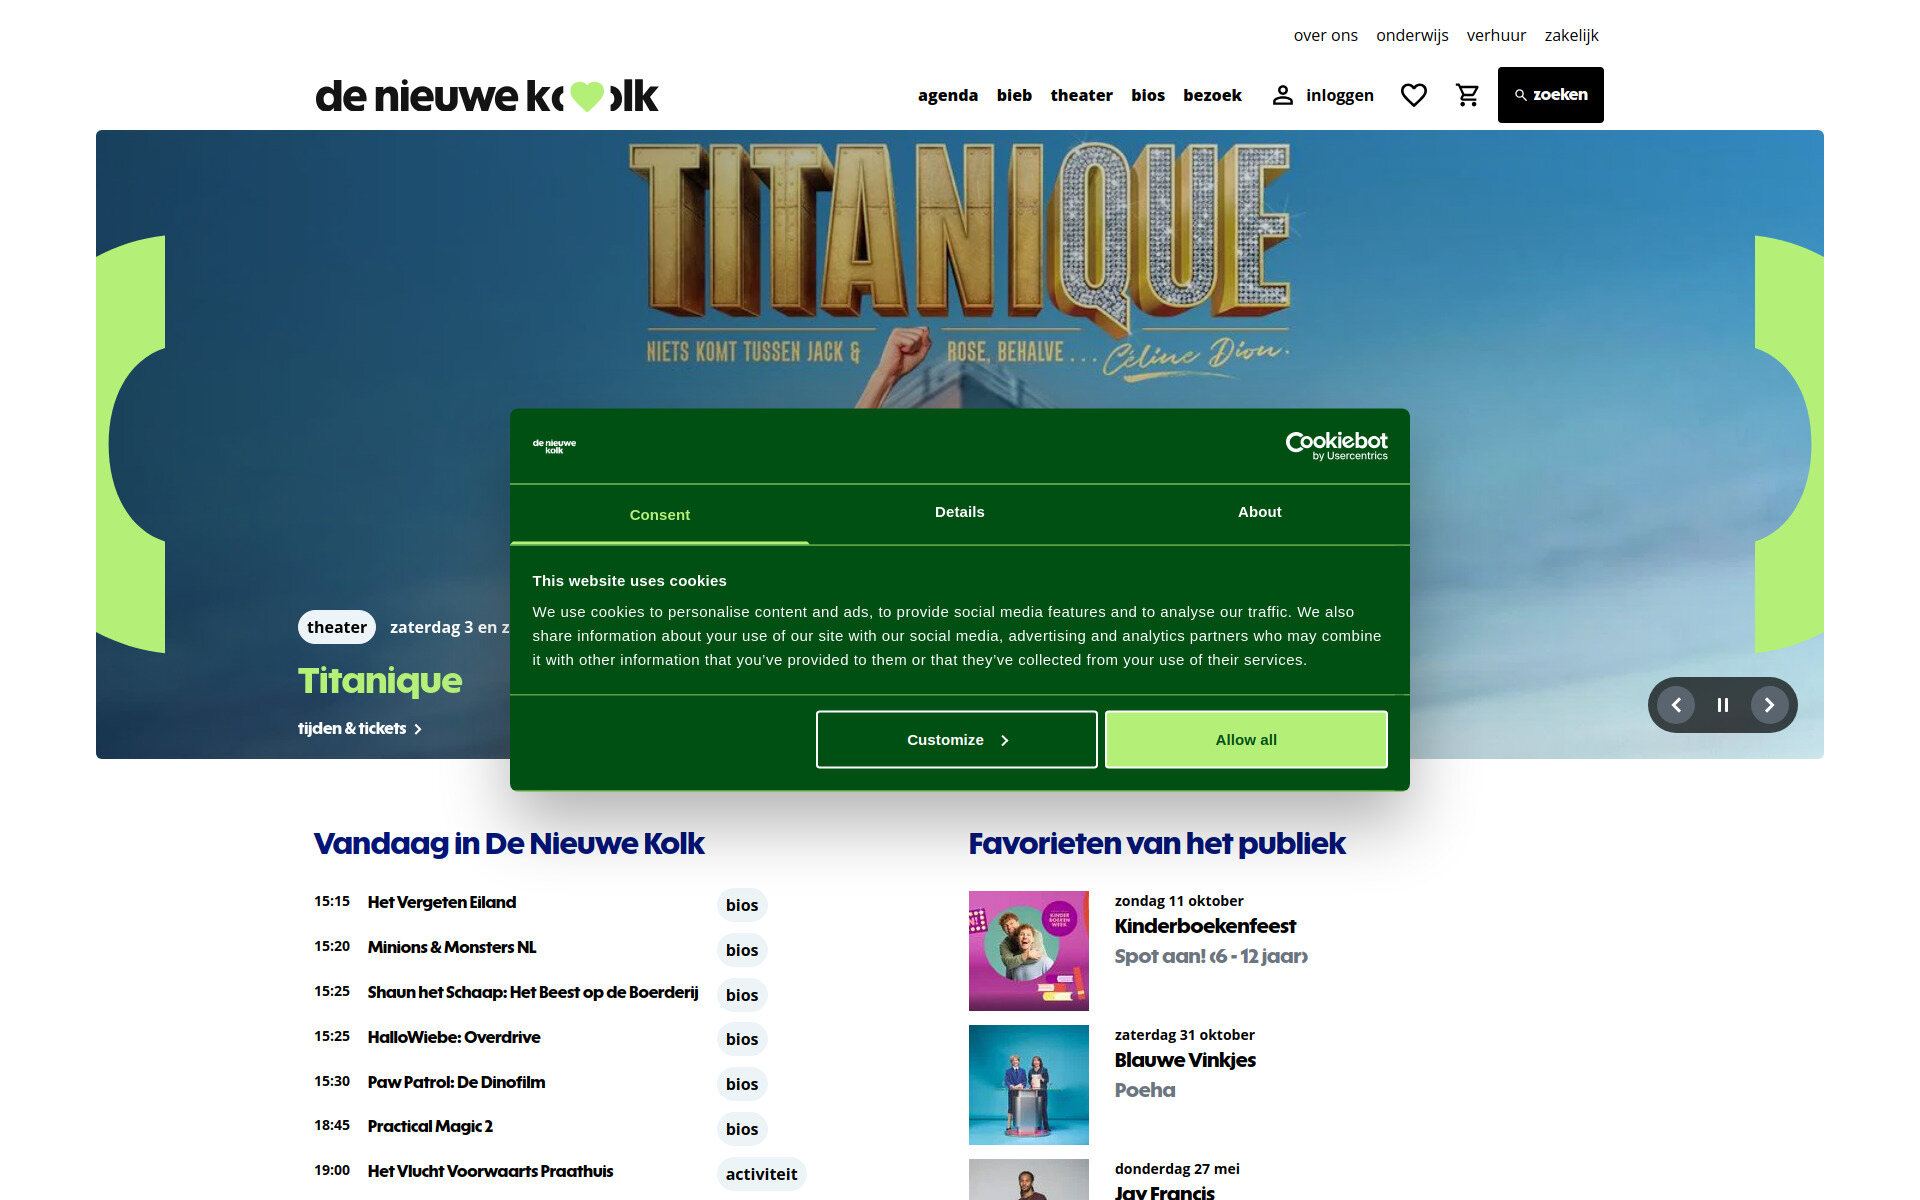Go to next carousel slide
The height and width of the screenshot is (1200, 1920).
1769,705
